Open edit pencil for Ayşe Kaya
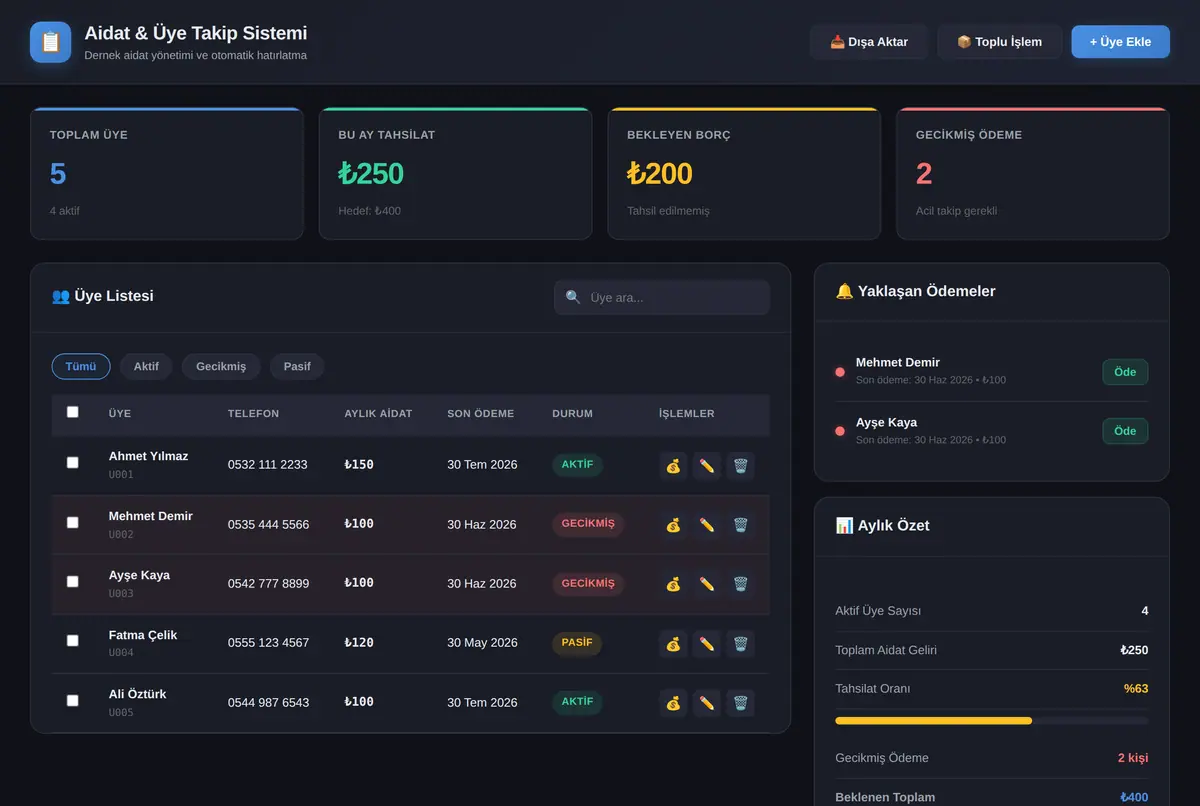Image resolution: width=1200 pixels, height=806 pixels. (707, 584)
